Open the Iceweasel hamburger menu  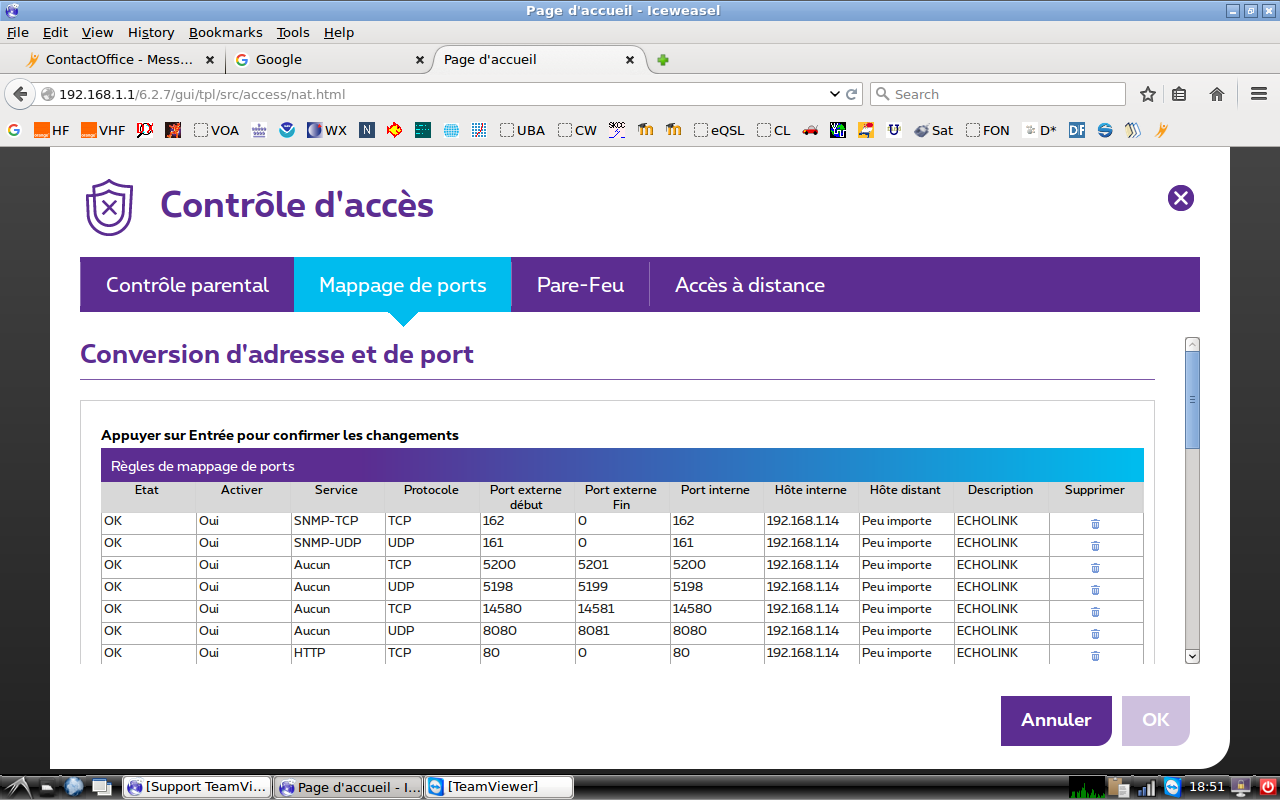[x=1259, y=94]
